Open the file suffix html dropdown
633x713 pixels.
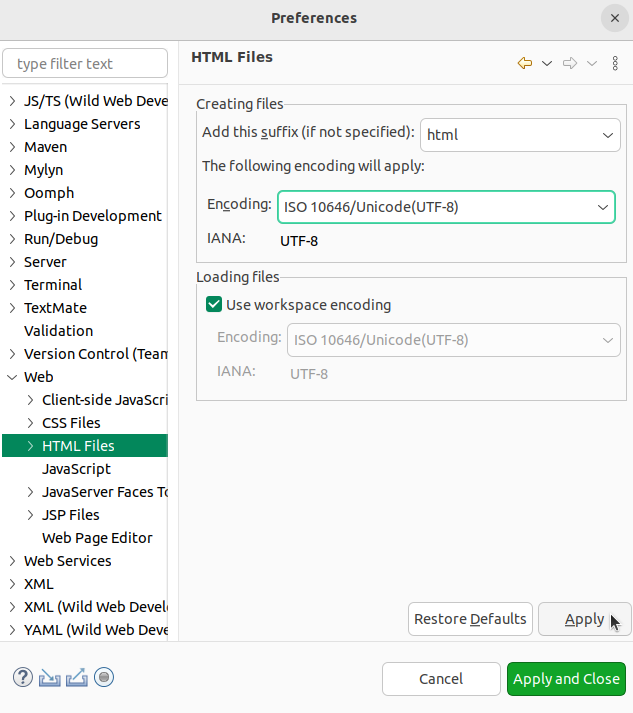coord(520,135)
